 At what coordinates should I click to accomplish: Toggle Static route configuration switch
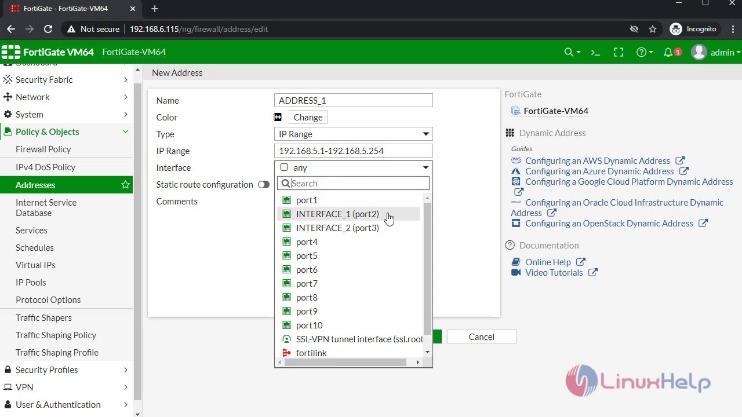click(x=264, y=185)
